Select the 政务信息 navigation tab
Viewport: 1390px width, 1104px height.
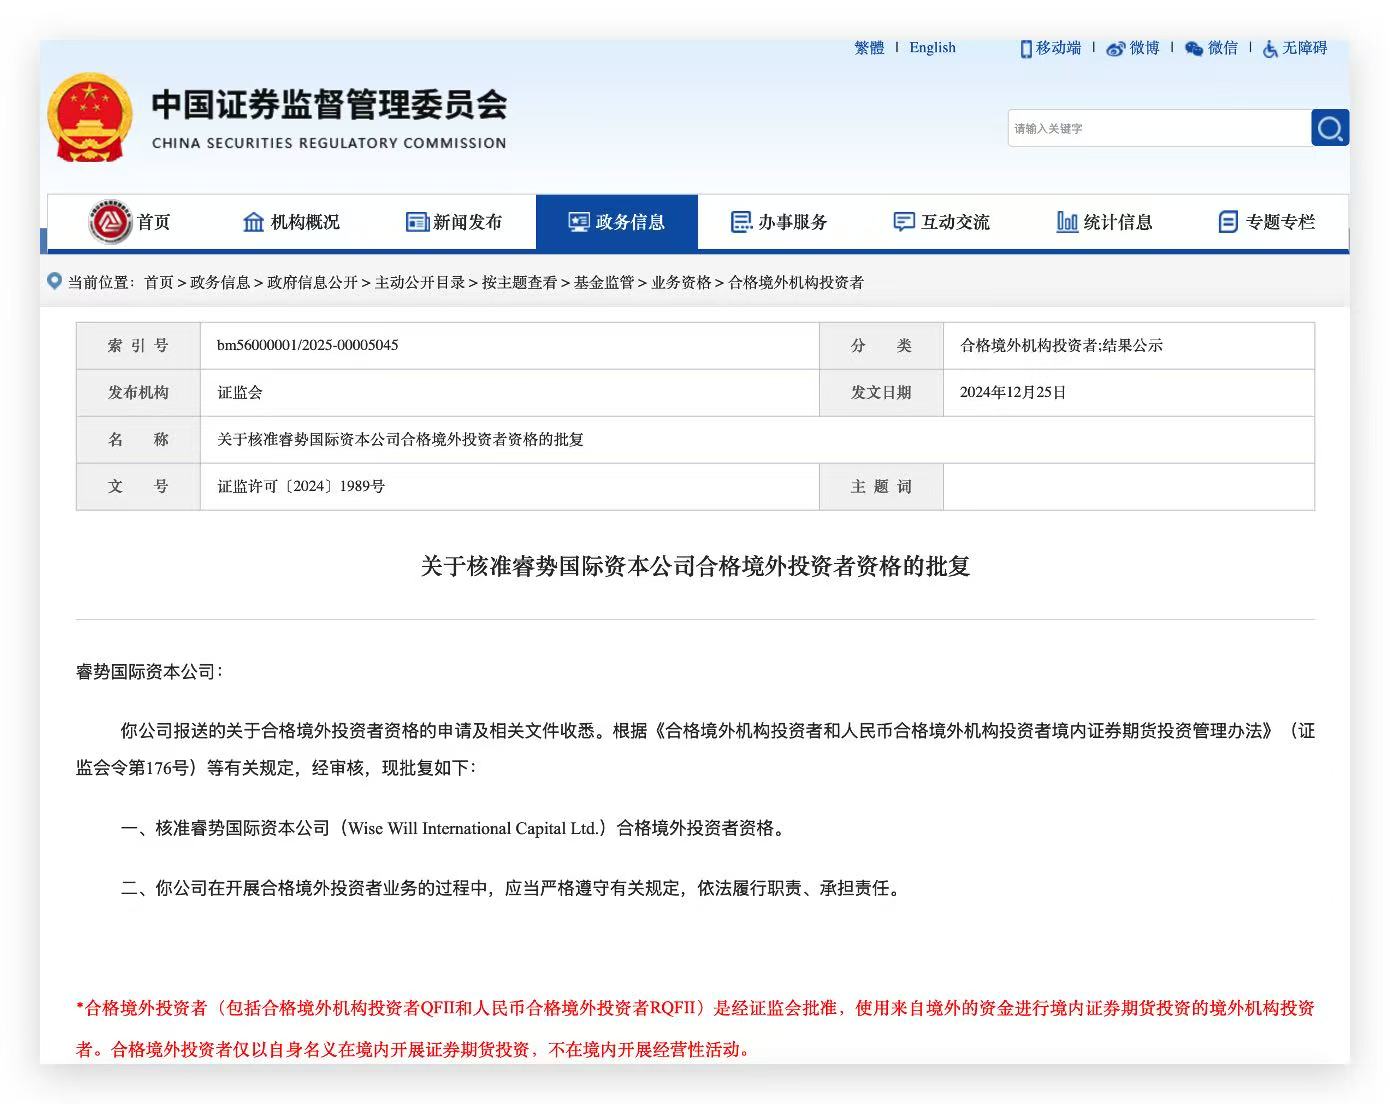pos(617,222)
